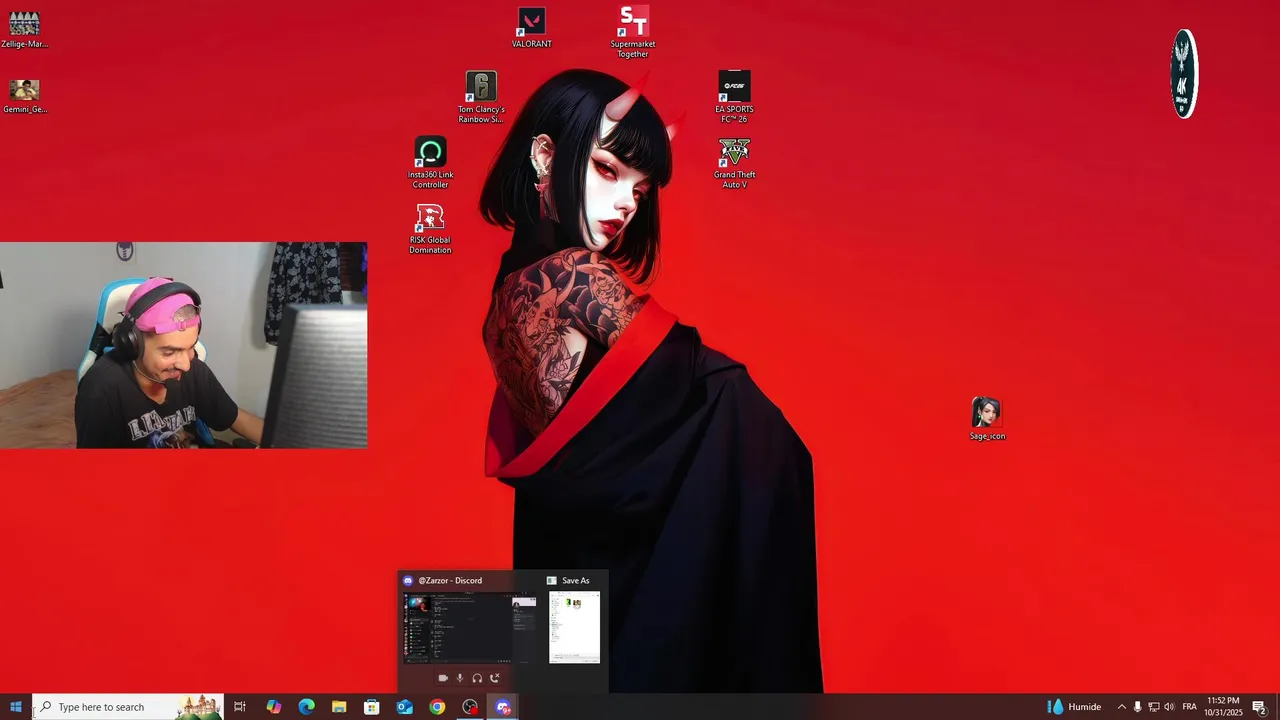Image resolution: width=1280 pixels, height=720 pixels.
Task: Select the Zellige-Mar... image file icon
Action: (25, 29)
